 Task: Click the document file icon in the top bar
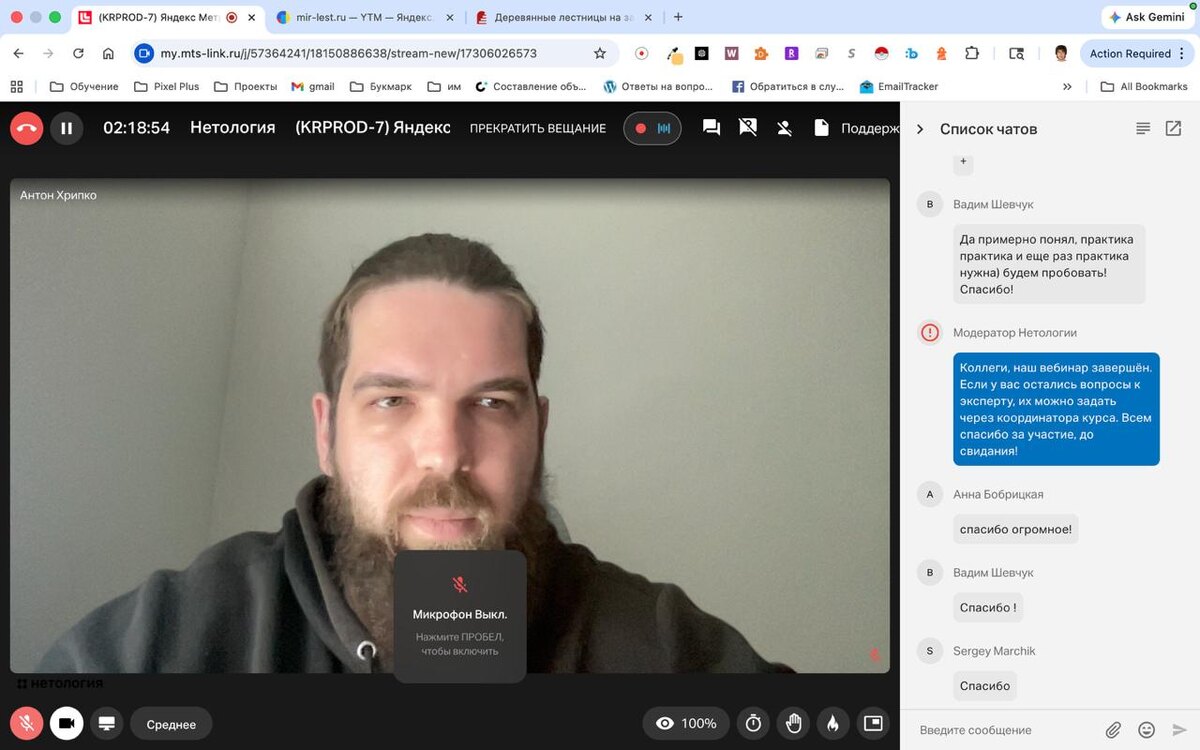pos(821,128)
